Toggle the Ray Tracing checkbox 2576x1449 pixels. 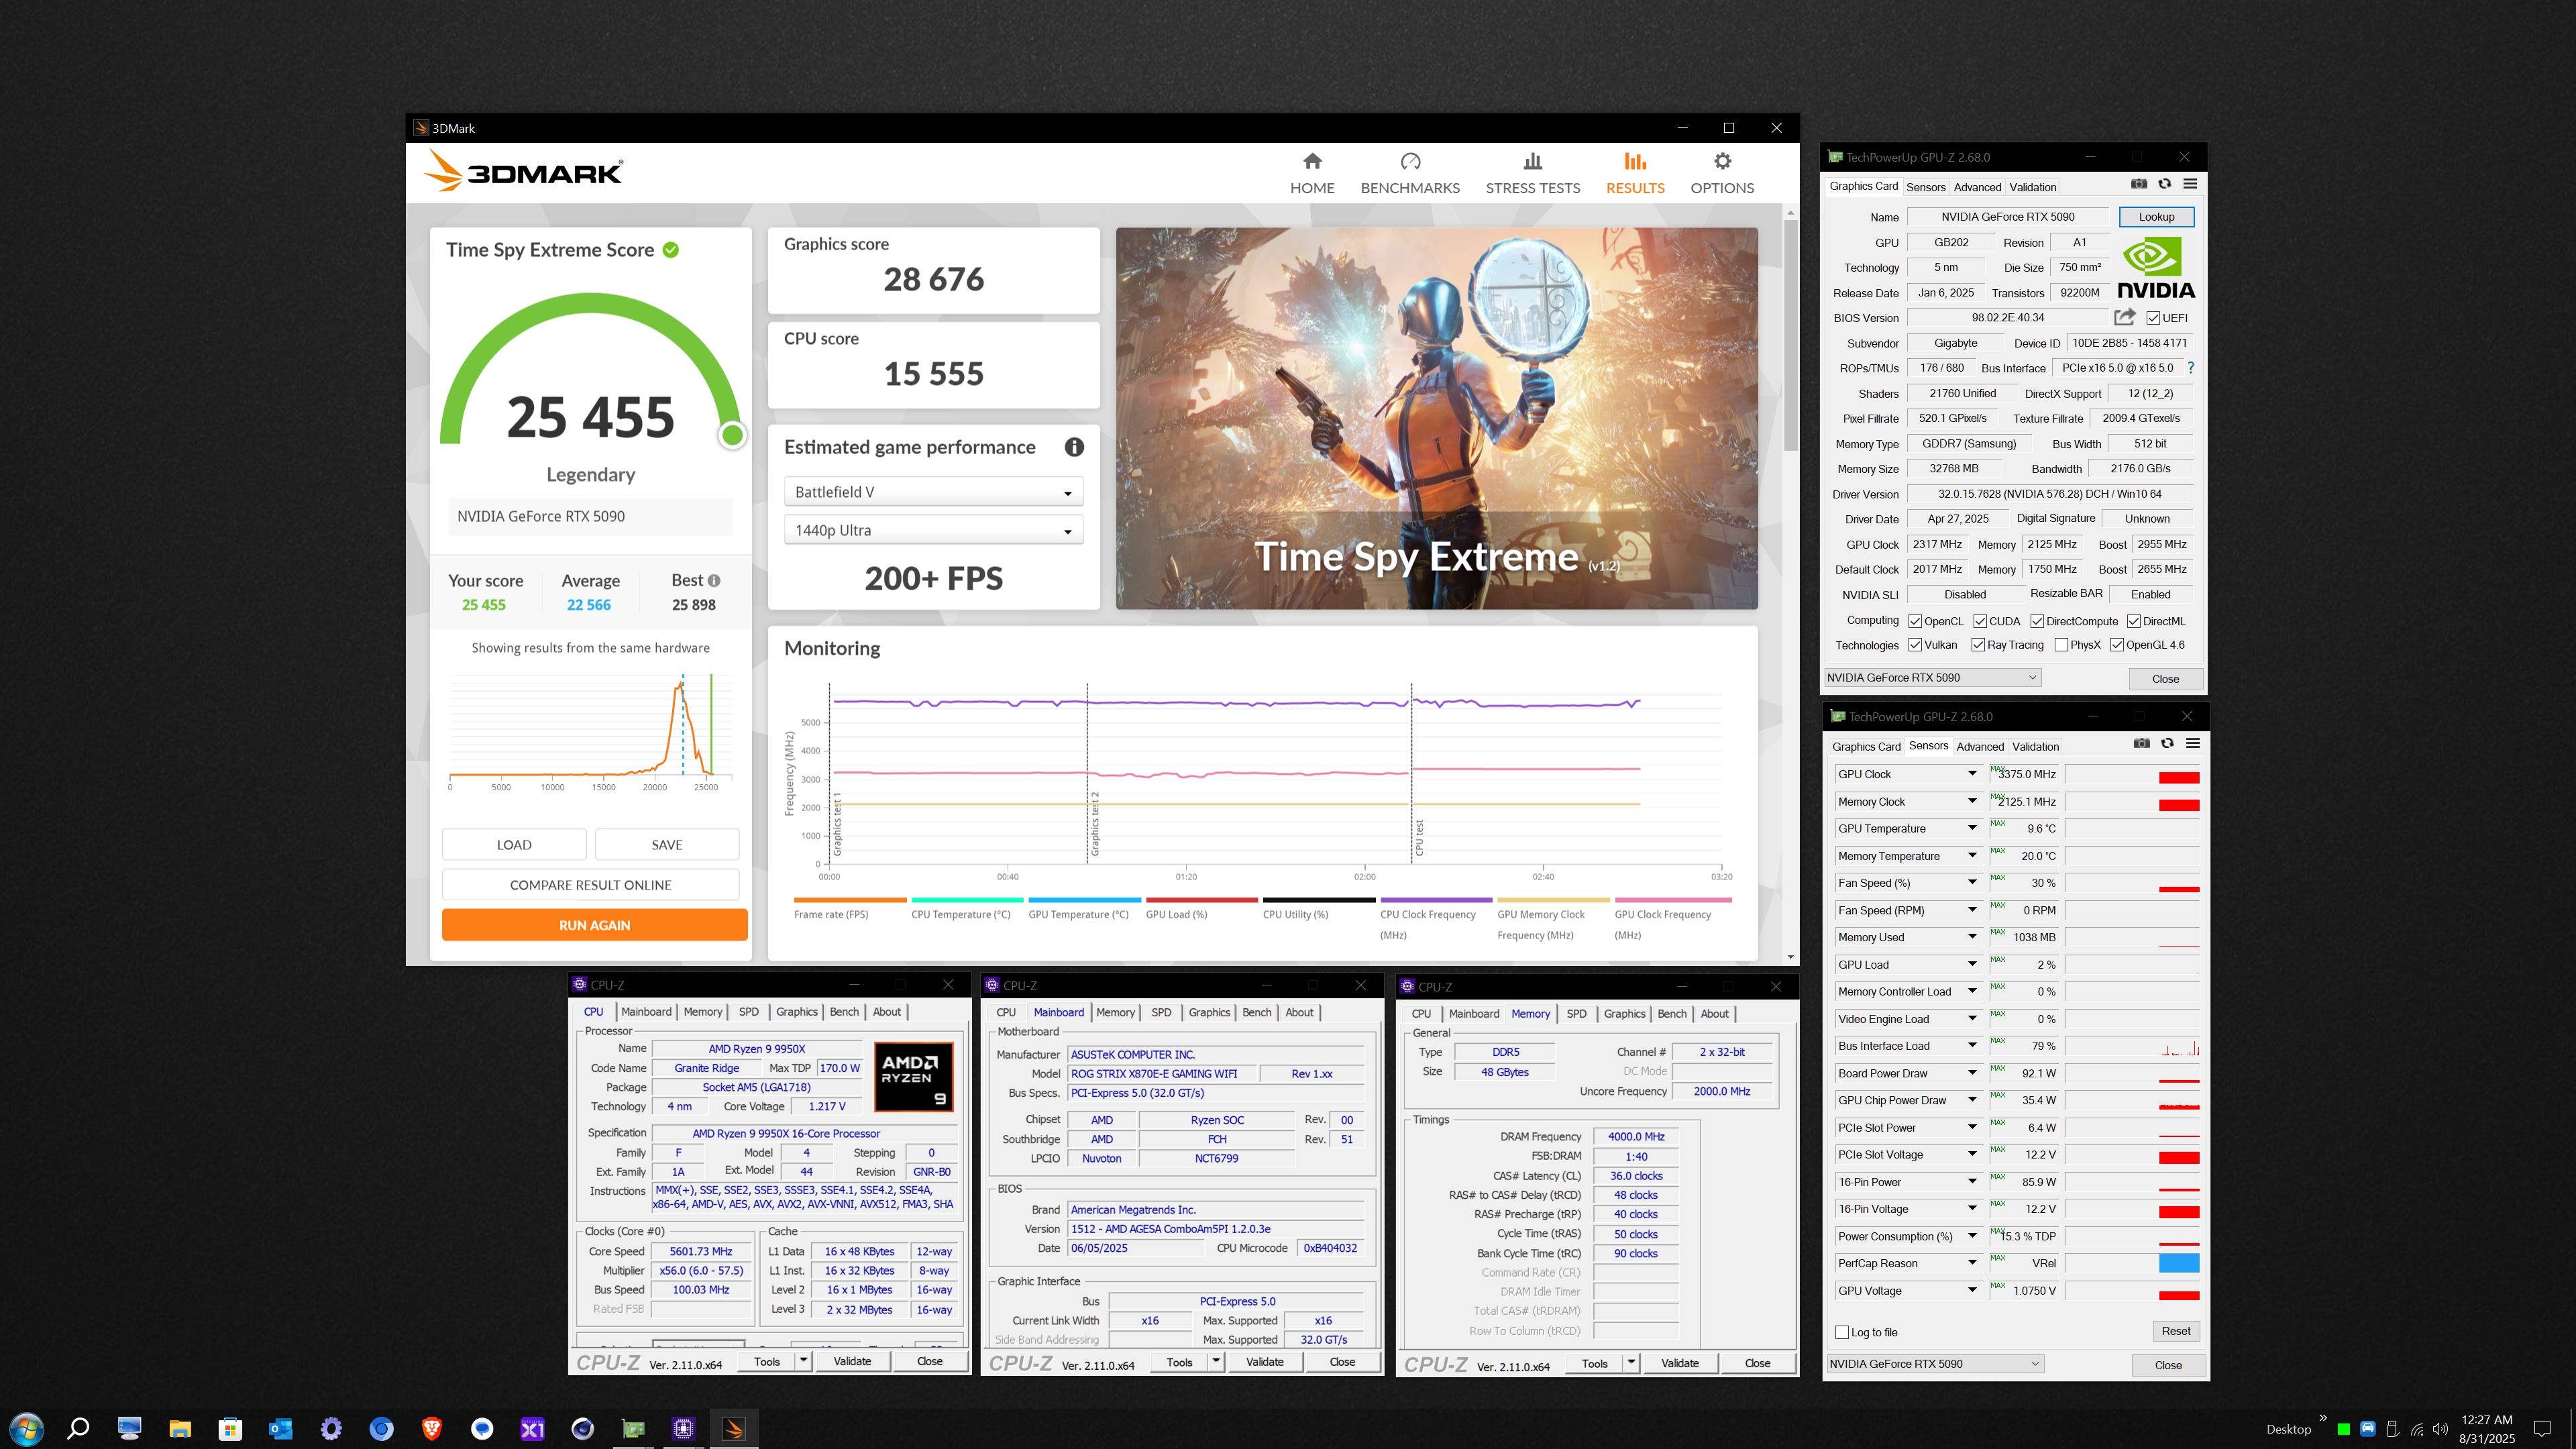(1978, 645)
